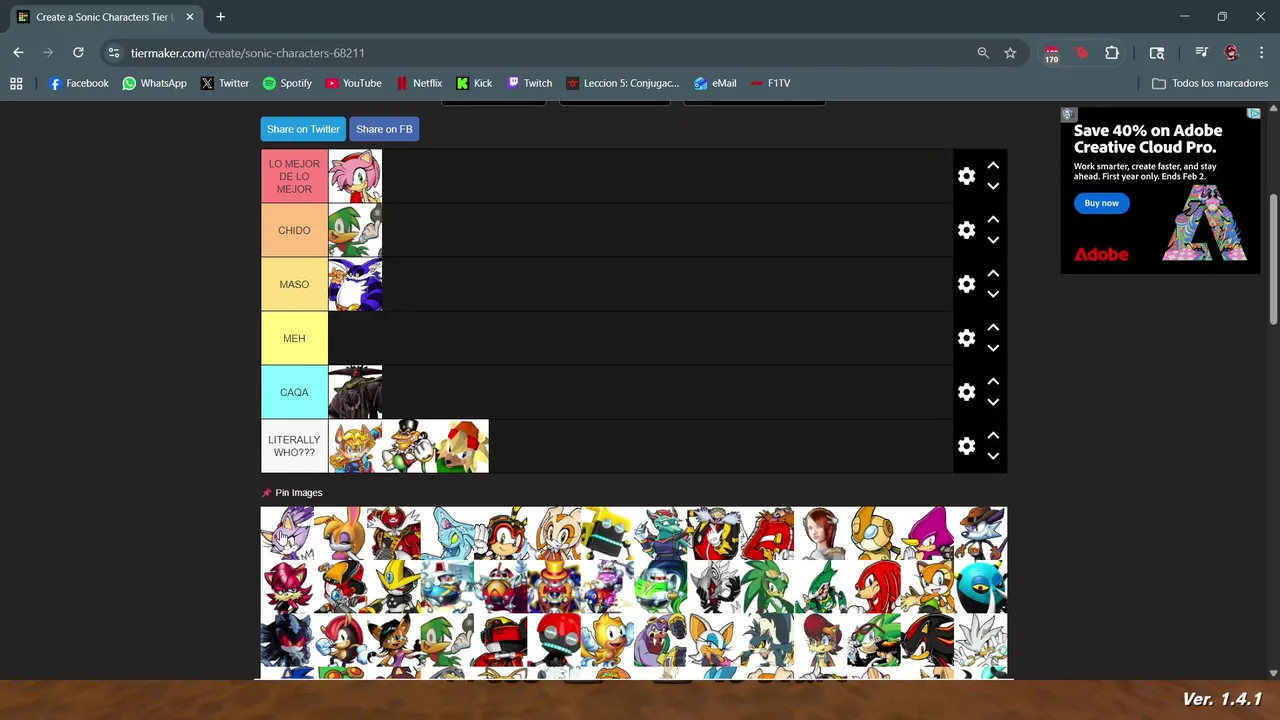
Task: Select MASO tier label
Action: pyautogui.click(x=294, y=284)
